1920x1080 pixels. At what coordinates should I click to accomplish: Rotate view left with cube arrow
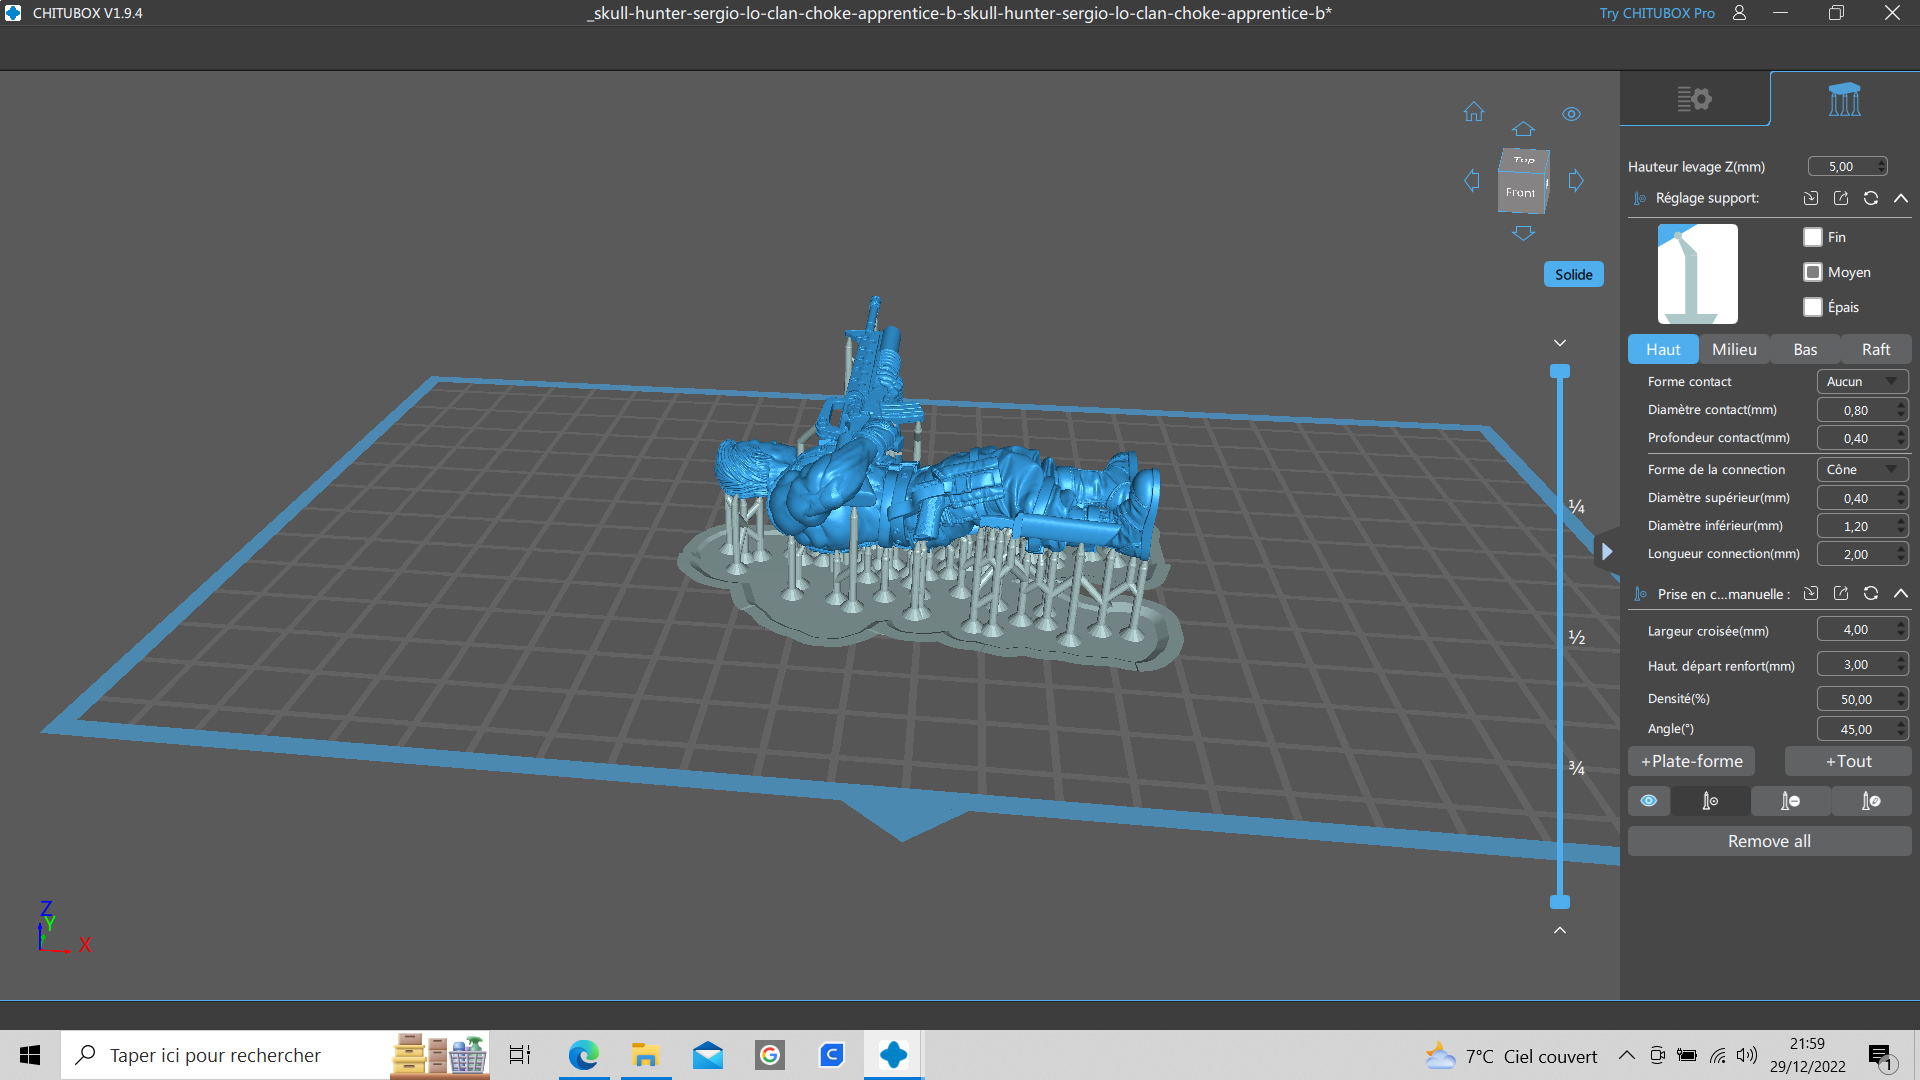coord(1472,181)
